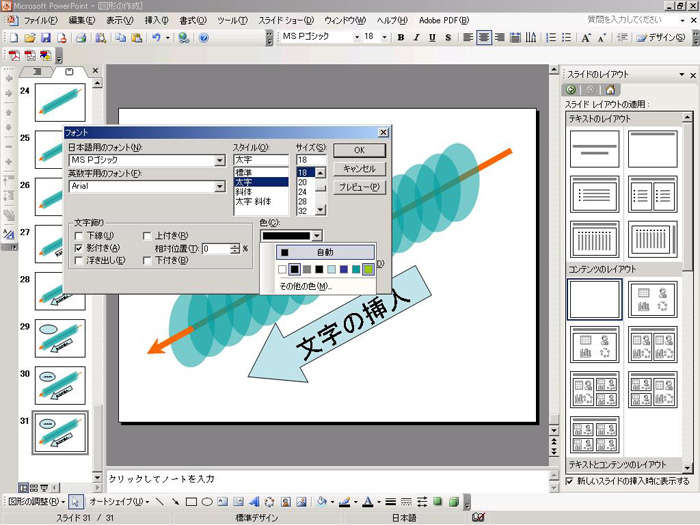Screen dimensions: 700x525
Task: Enable the 上付き(R) superscript checkbox
Action: [147, 236]
